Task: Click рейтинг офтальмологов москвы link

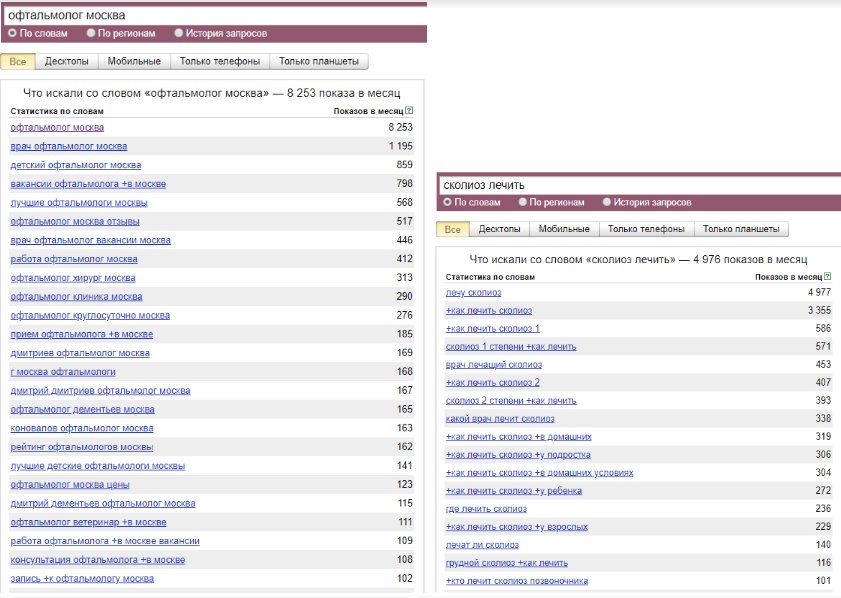Action: [x=82, y=447]
